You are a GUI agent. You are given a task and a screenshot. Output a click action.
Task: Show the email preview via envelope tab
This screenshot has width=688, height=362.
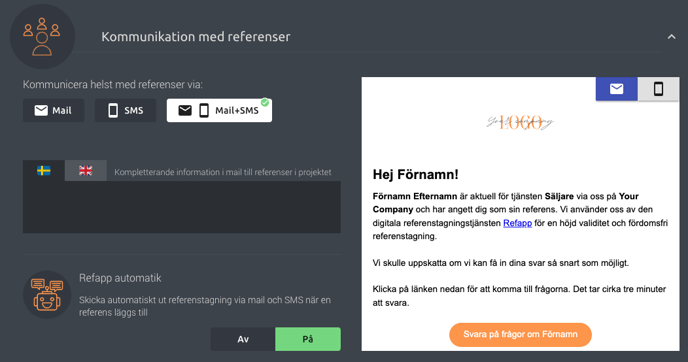coord(616,89)
